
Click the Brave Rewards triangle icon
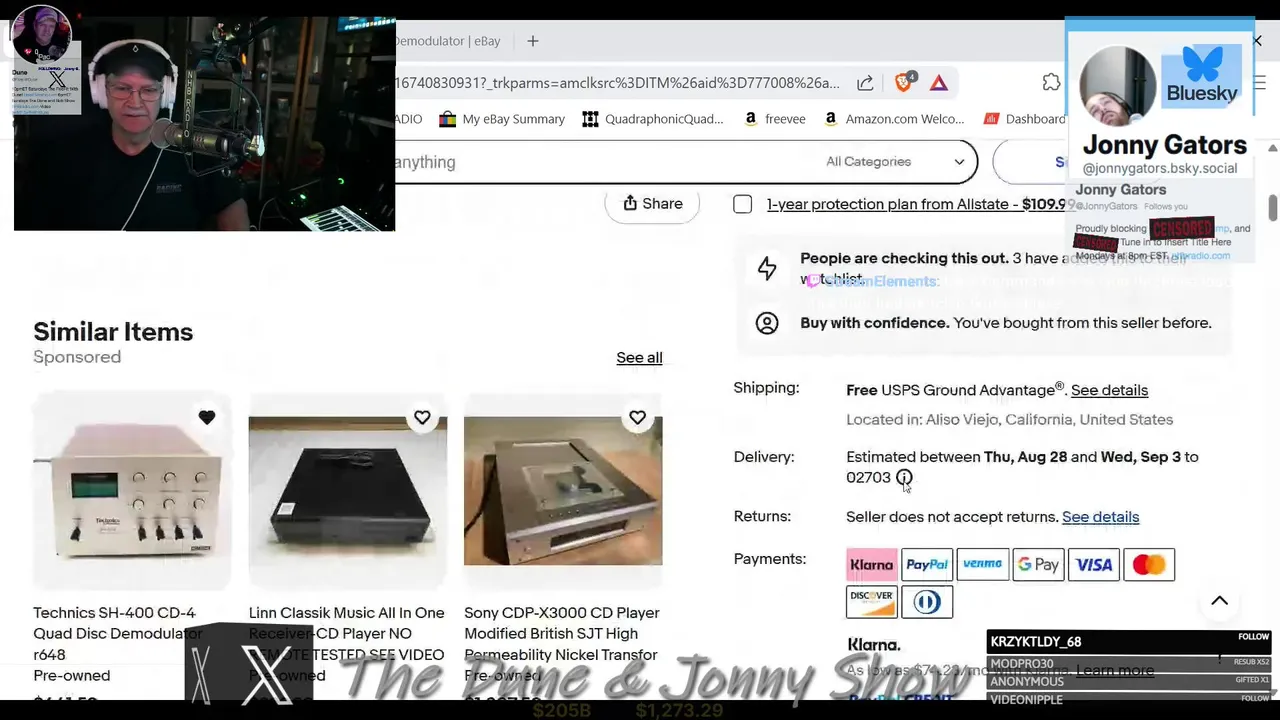(x=939, y=83)
